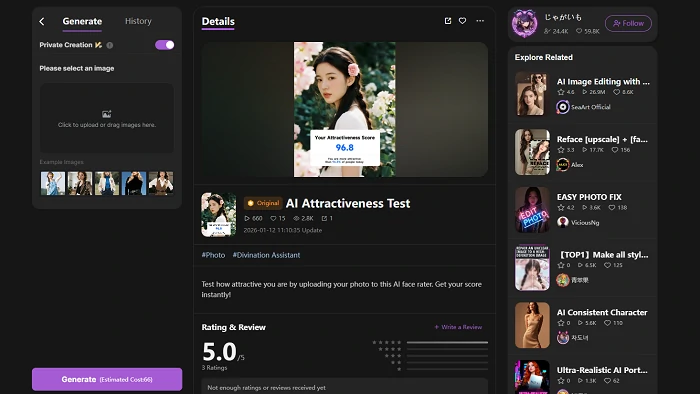Open the AI Consistent Character author avatar
Screen dimensions: 700x394
(562, 338)
